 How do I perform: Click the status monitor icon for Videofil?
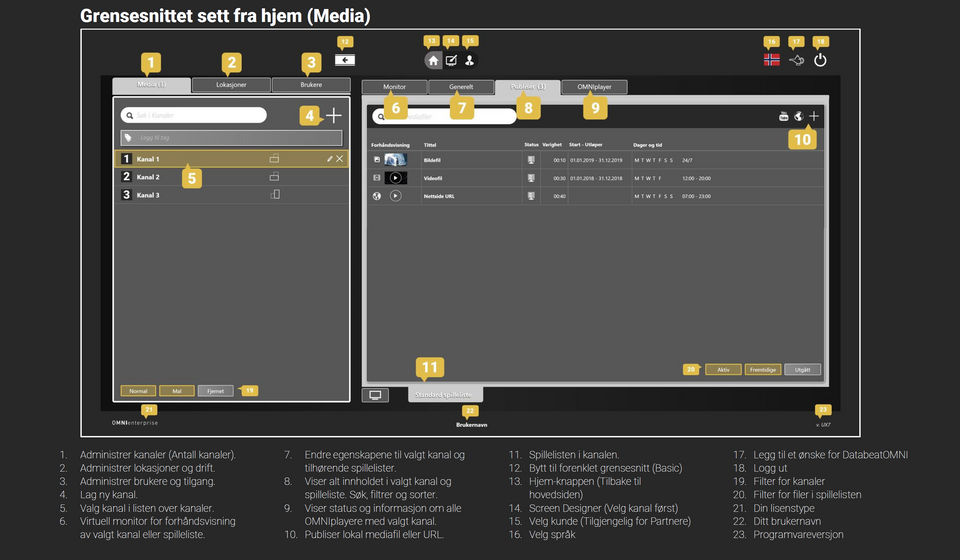click(x=531, y=178)
